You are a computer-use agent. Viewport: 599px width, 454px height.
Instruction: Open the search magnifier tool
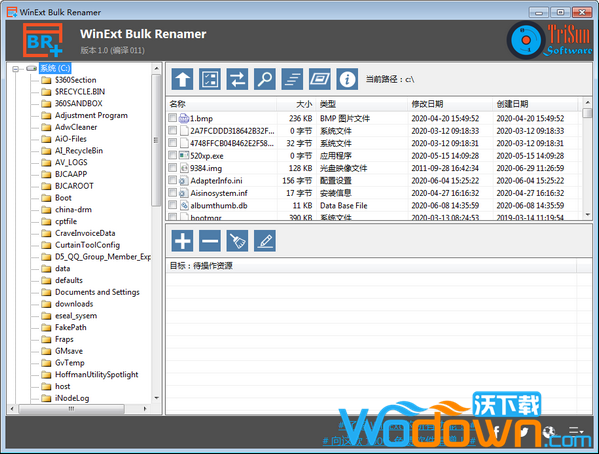[265, 79]
